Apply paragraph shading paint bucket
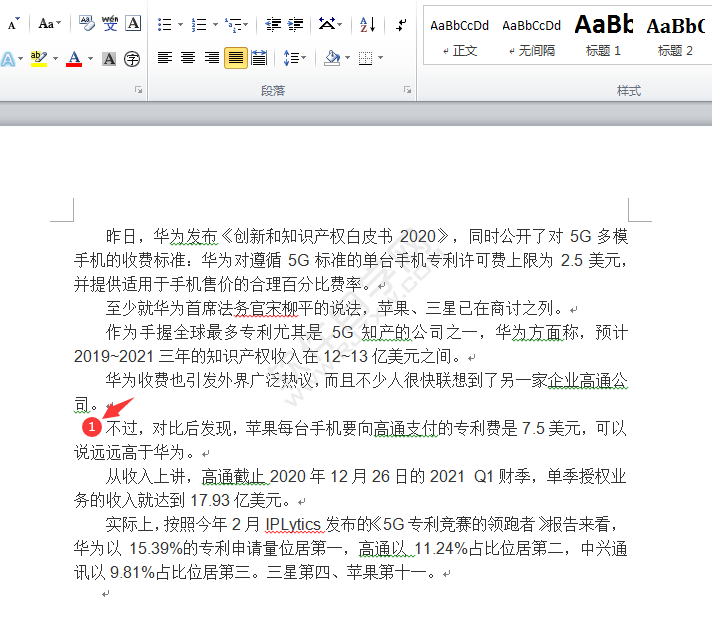Image resolution: width=712 pixels, height=636 pixels. (x=332, y=58)
